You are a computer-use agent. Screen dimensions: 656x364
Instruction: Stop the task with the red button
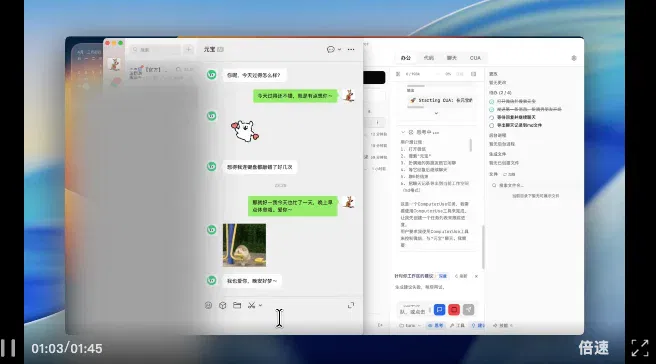click(x=454, y=310)
